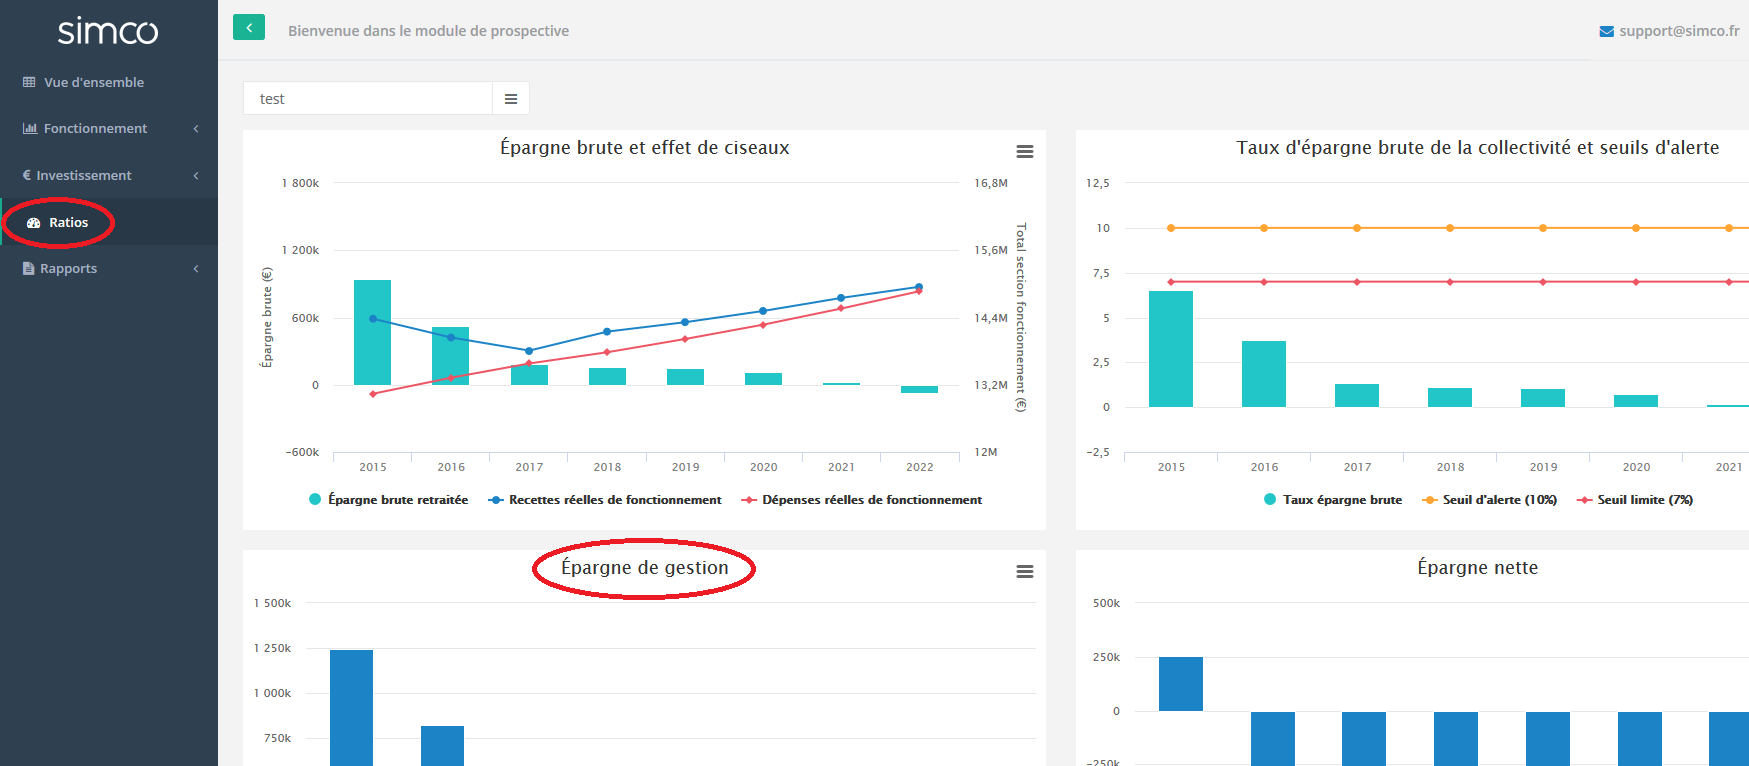
Task: Expand the Rapports sidebar menu chevron
Action: (196, 269)
